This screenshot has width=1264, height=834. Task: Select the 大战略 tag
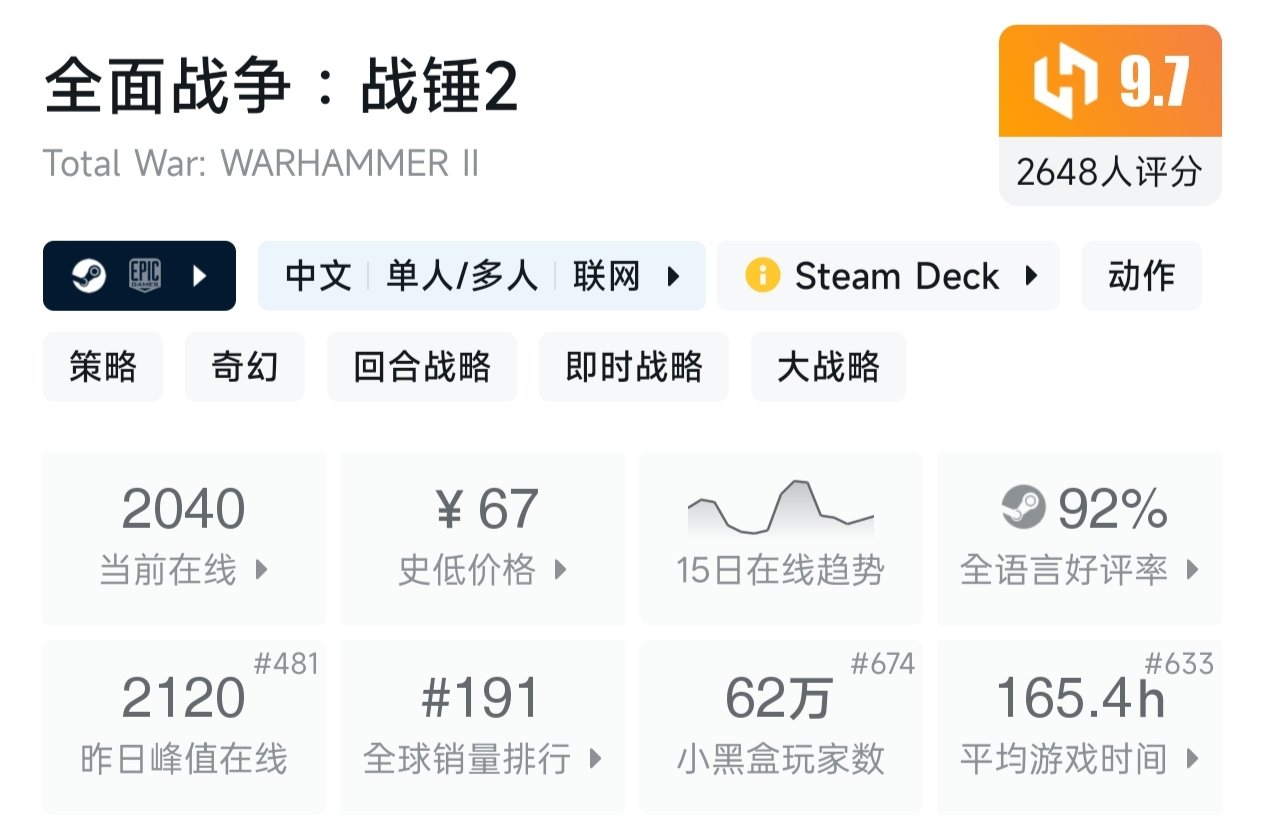828,367
